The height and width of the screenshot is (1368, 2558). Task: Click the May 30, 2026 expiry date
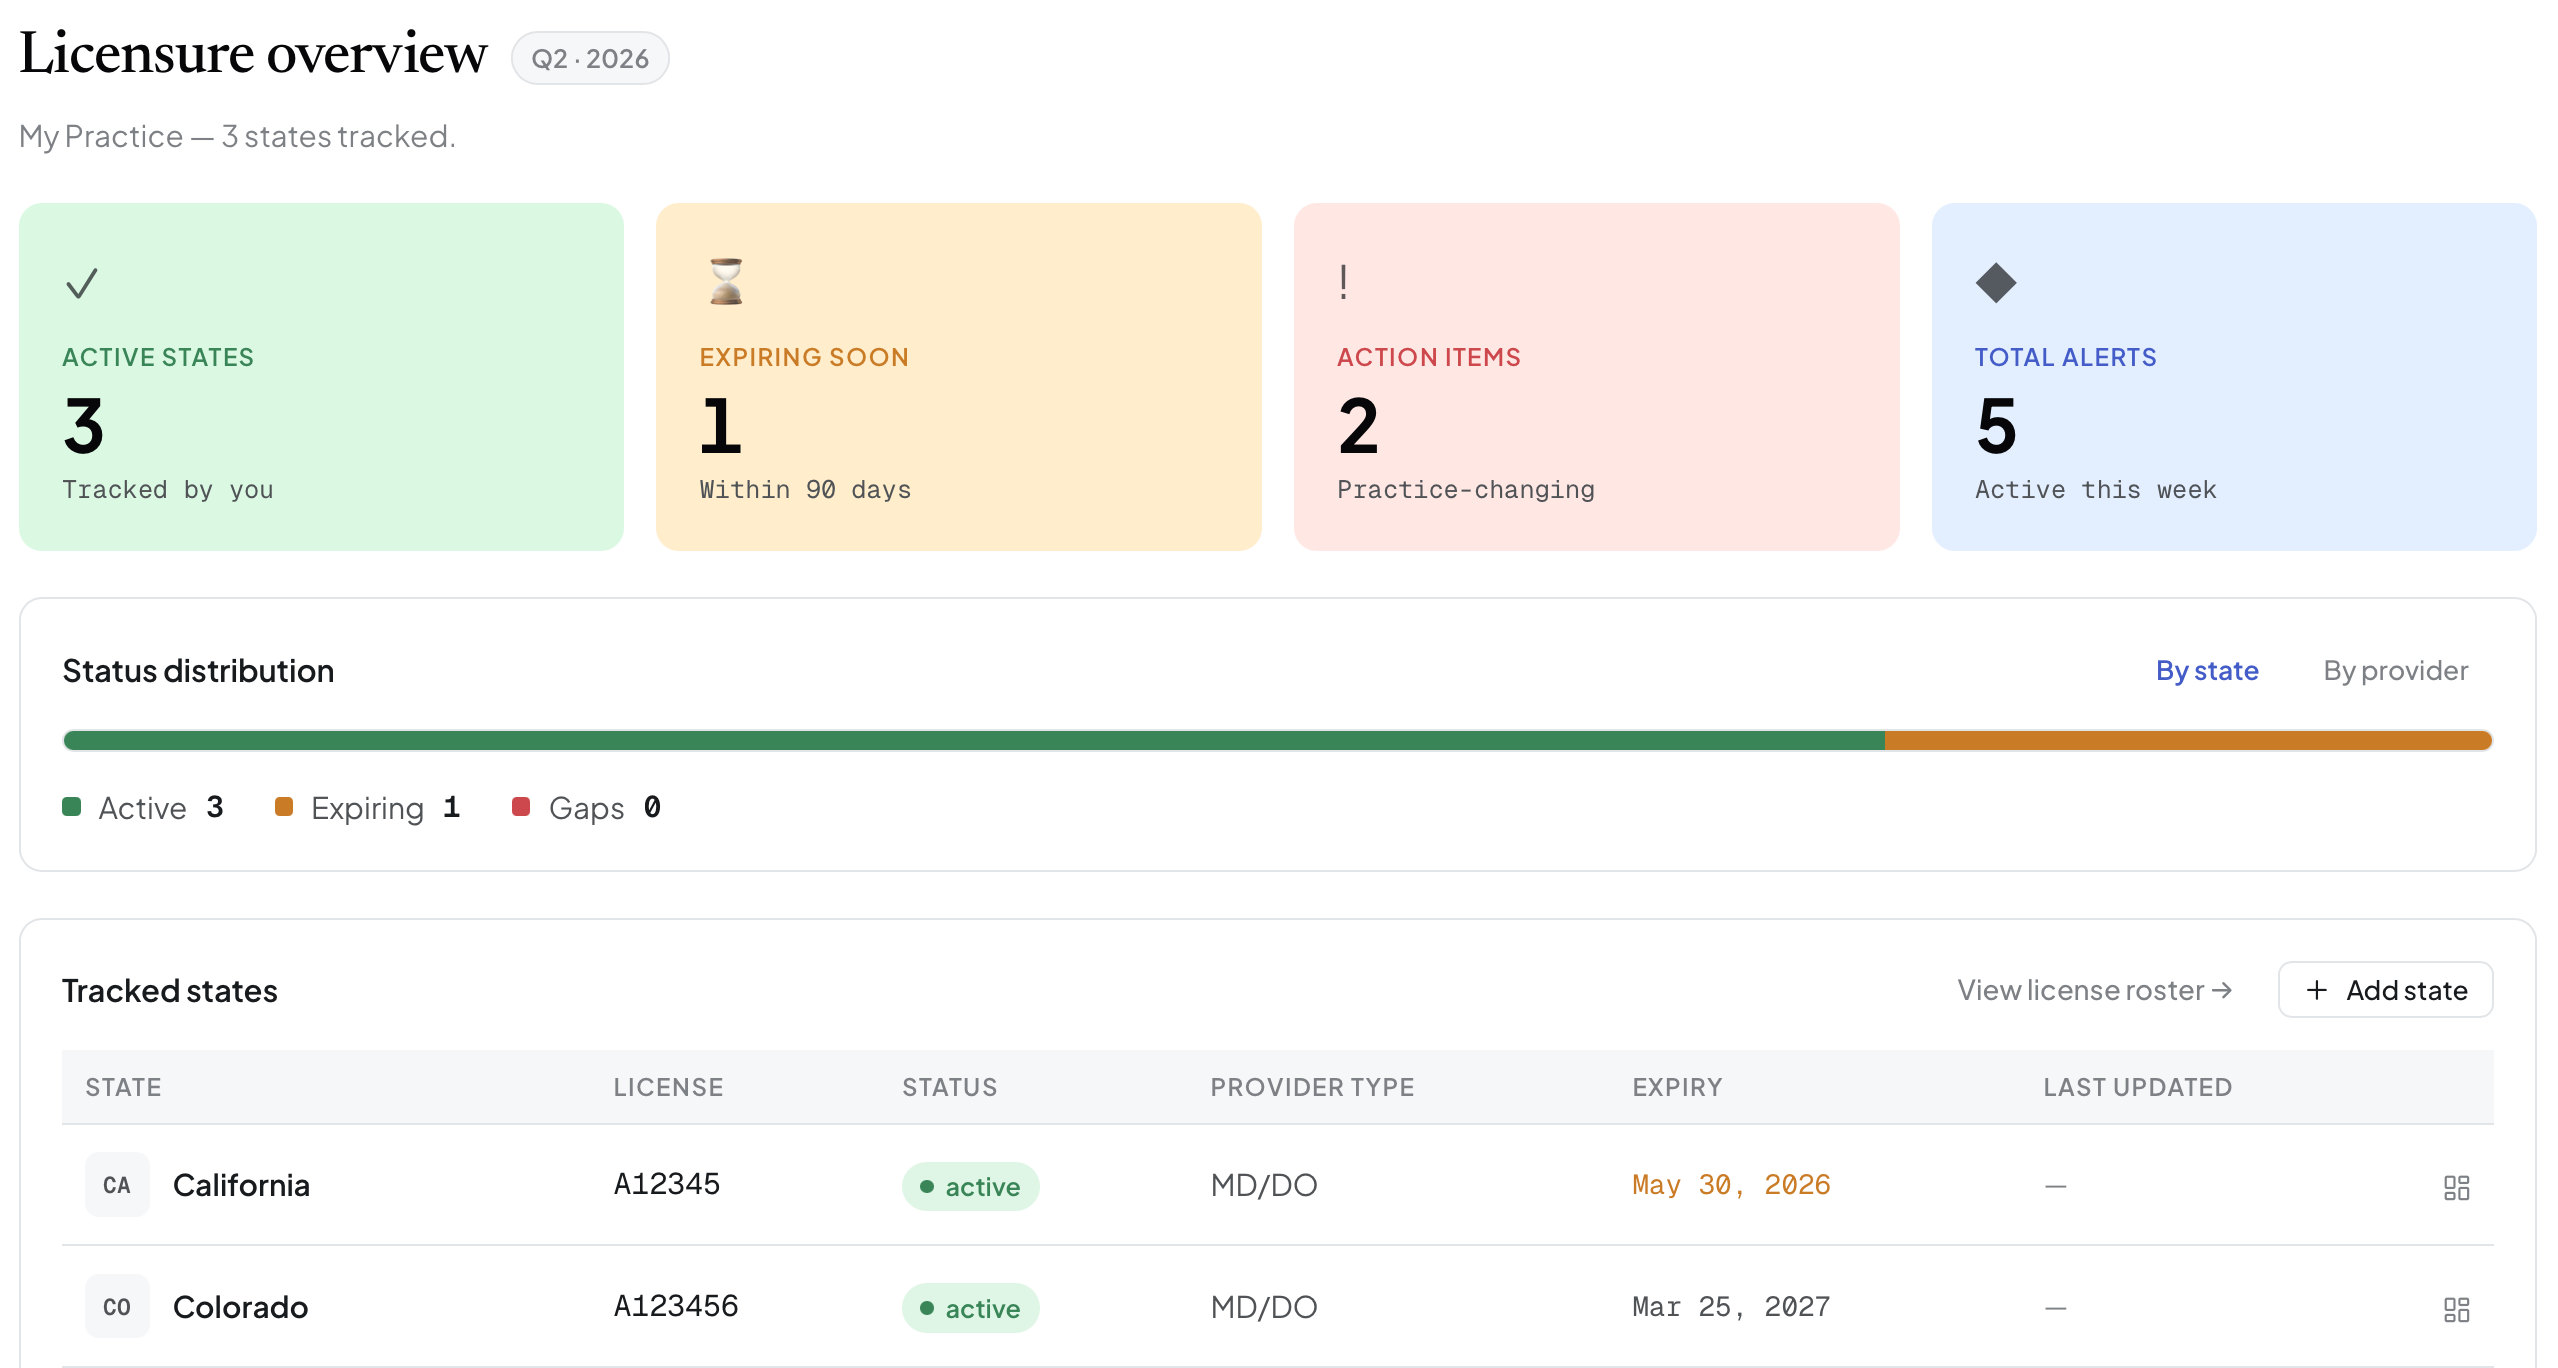click(1731, 1185)
